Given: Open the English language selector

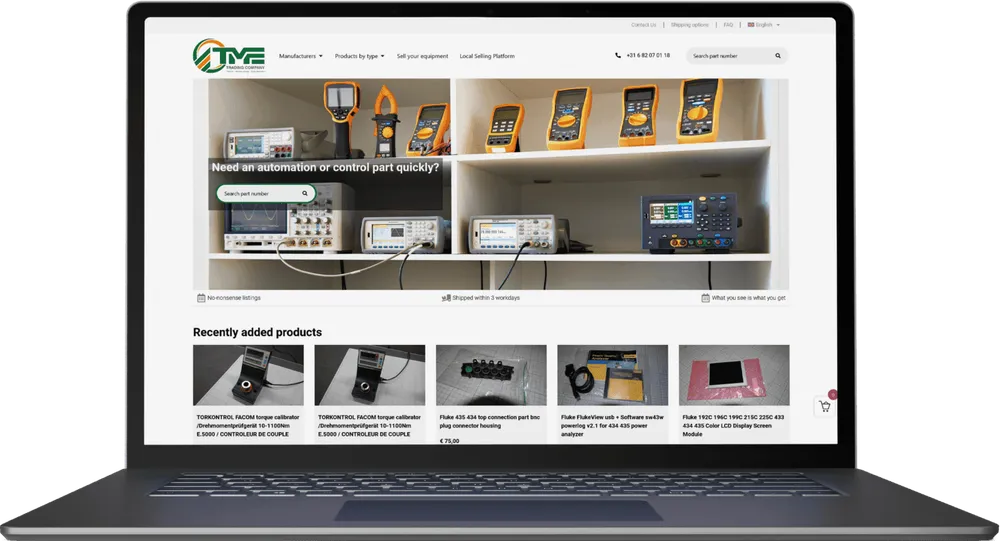Looking at the screenshot, I should (x=764, y=25).
